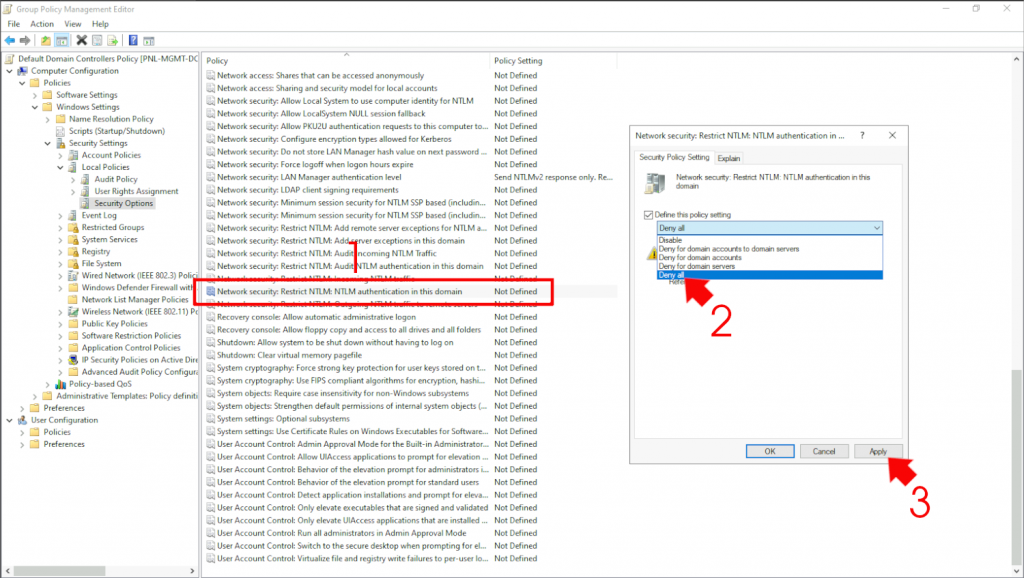Click the dialog title bar help icon
The width and height of the screenshot is (1024, 578).
pyautogui.click(x=862, y=135)
